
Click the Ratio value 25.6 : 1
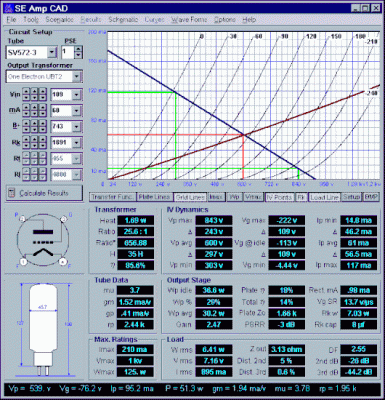(x=135, y=231)
